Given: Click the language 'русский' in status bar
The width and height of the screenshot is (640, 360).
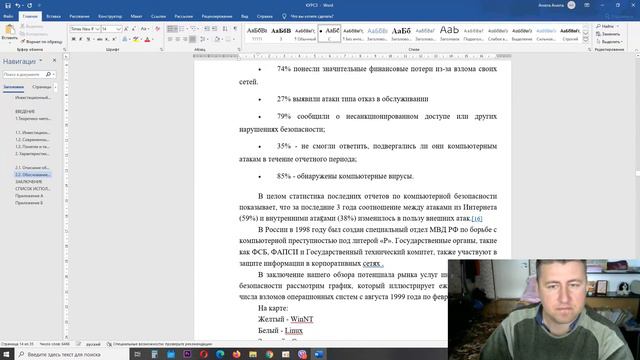Looking at the screenshot, I should point(93,344).
